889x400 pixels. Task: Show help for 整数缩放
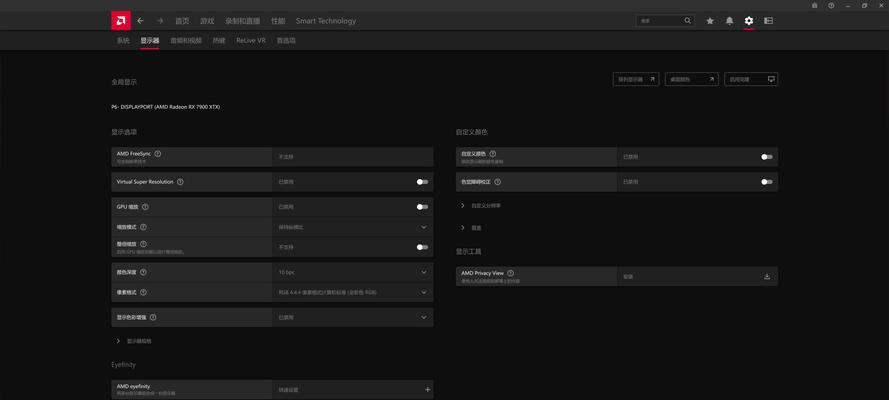point(143,244)
